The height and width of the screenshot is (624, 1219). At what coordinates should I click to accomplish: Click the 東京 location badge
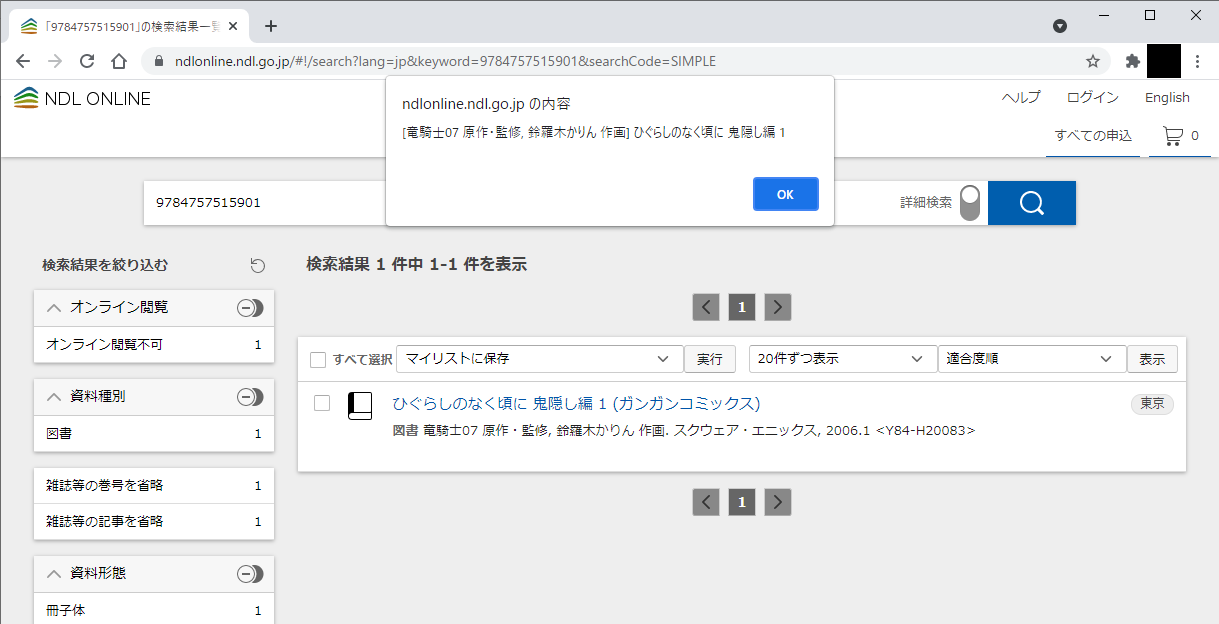coord(1152,403)
